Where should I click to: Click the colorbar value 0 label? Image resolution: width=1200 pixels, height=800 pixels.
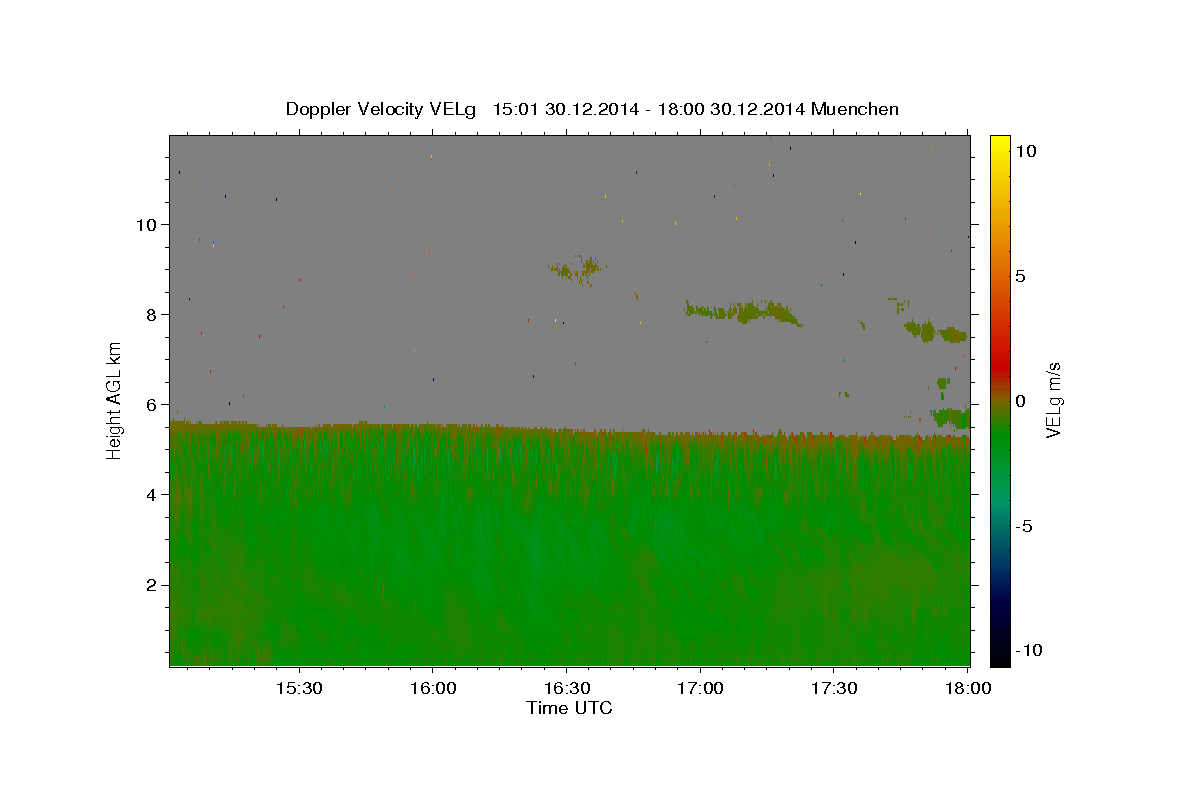pos(1020,401)
